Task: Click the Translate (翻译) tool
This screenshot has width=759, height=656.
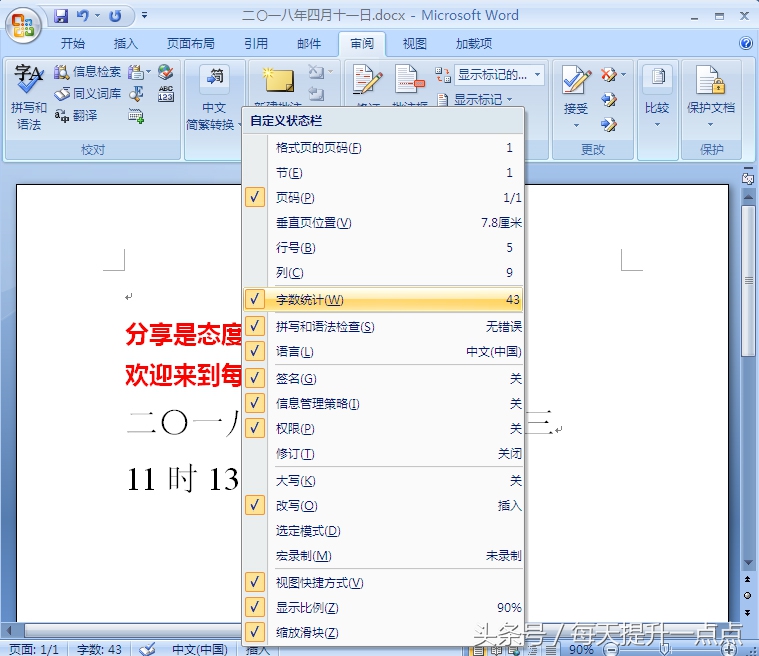Action: pyautogui.click(x=76, y=115)
